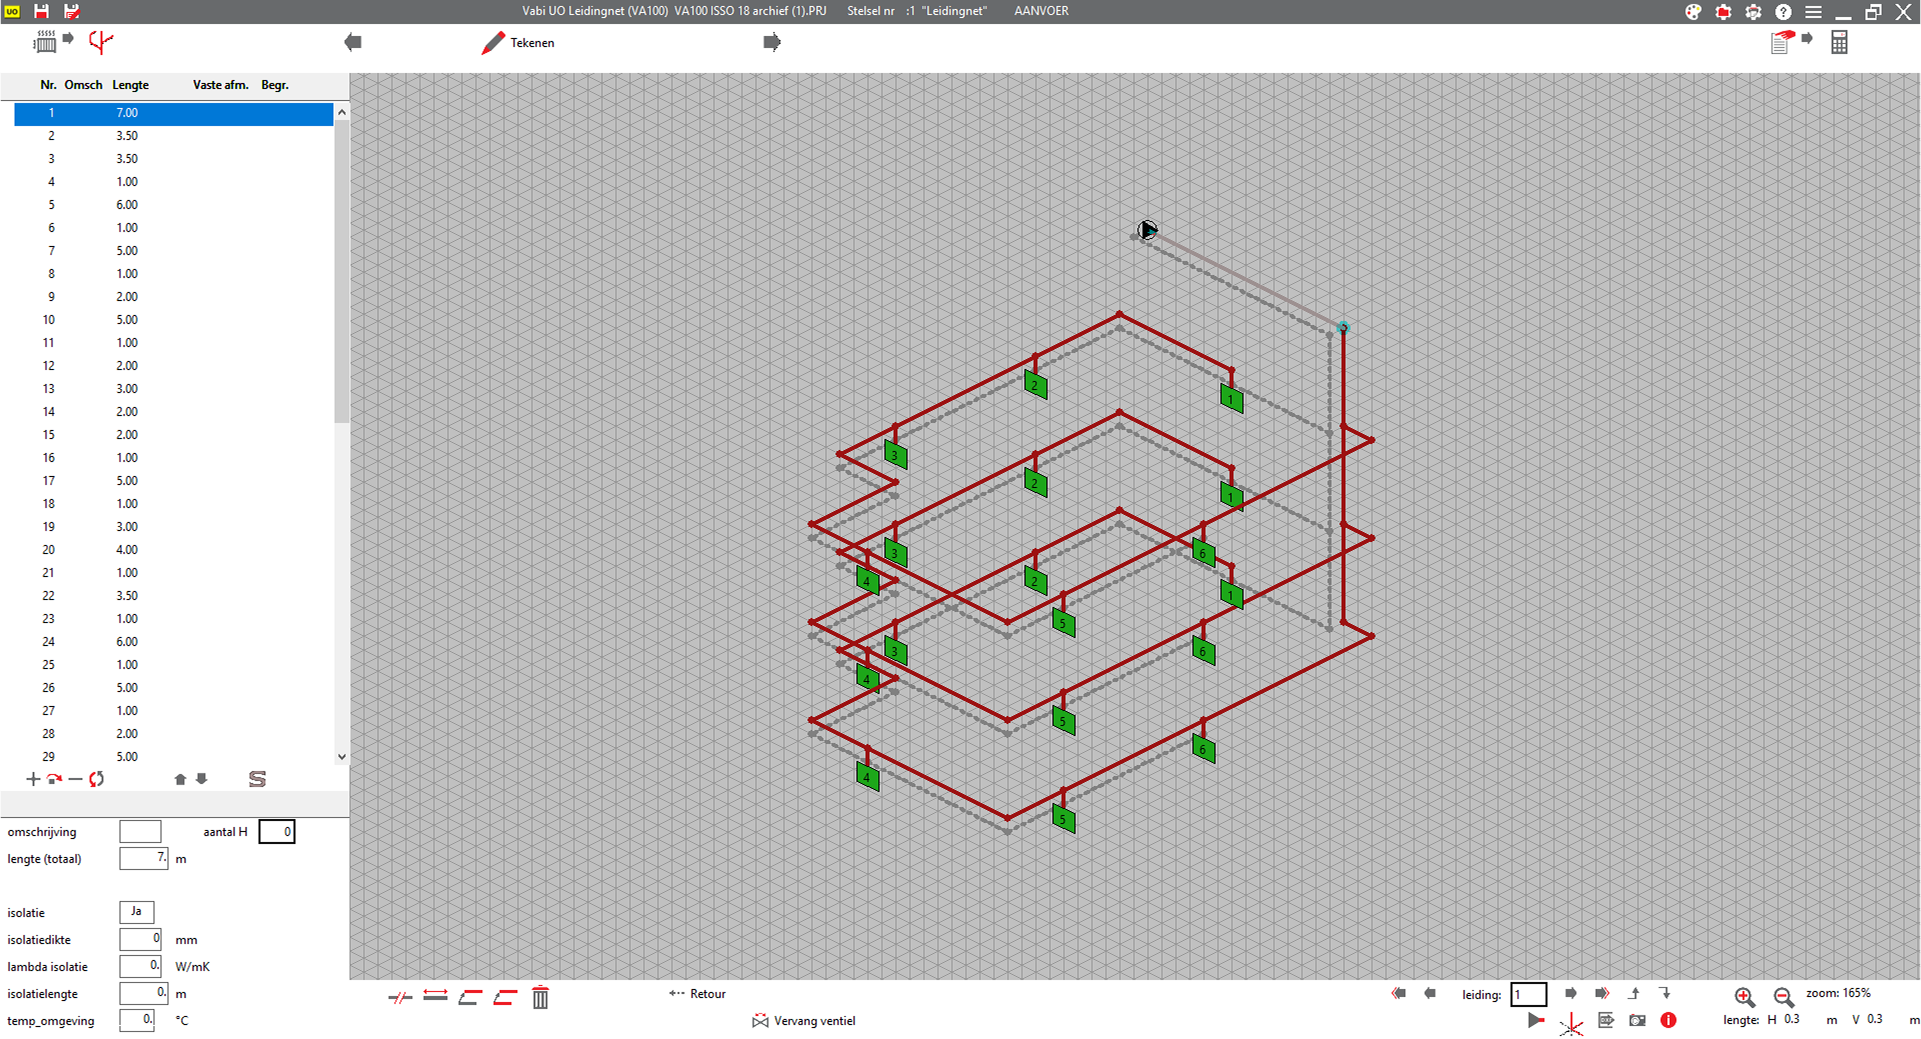Click scroll-down arrow of pipe list
Screen dimensions: 1921x1039
click(x=342, y=757)
